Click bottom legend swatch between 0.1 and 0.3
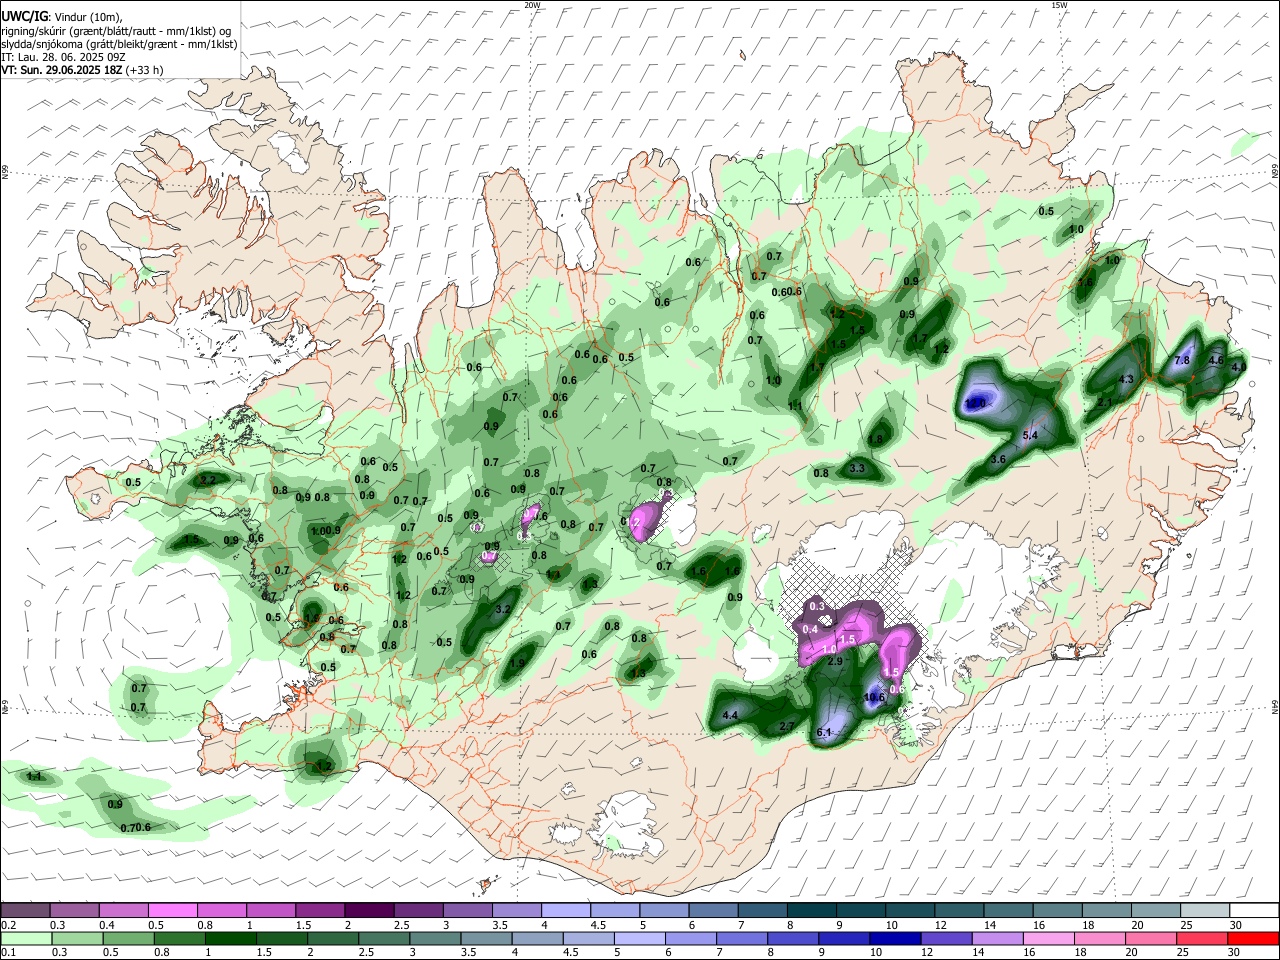This screenshot has width=1280, height=960. pyautogui.click(x=25, y=938)
